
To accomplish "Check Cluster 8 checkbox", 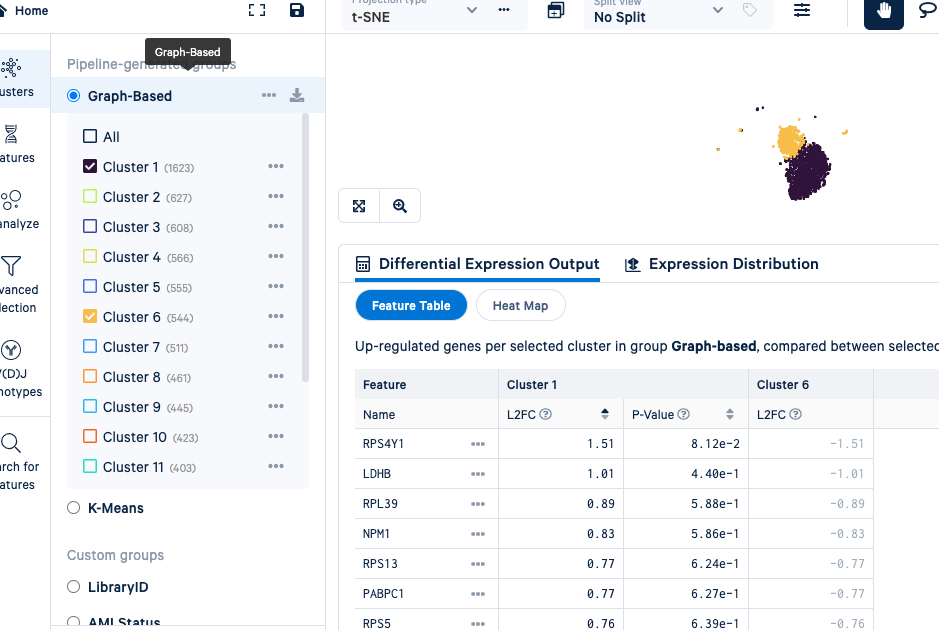I will pos(90,375).
